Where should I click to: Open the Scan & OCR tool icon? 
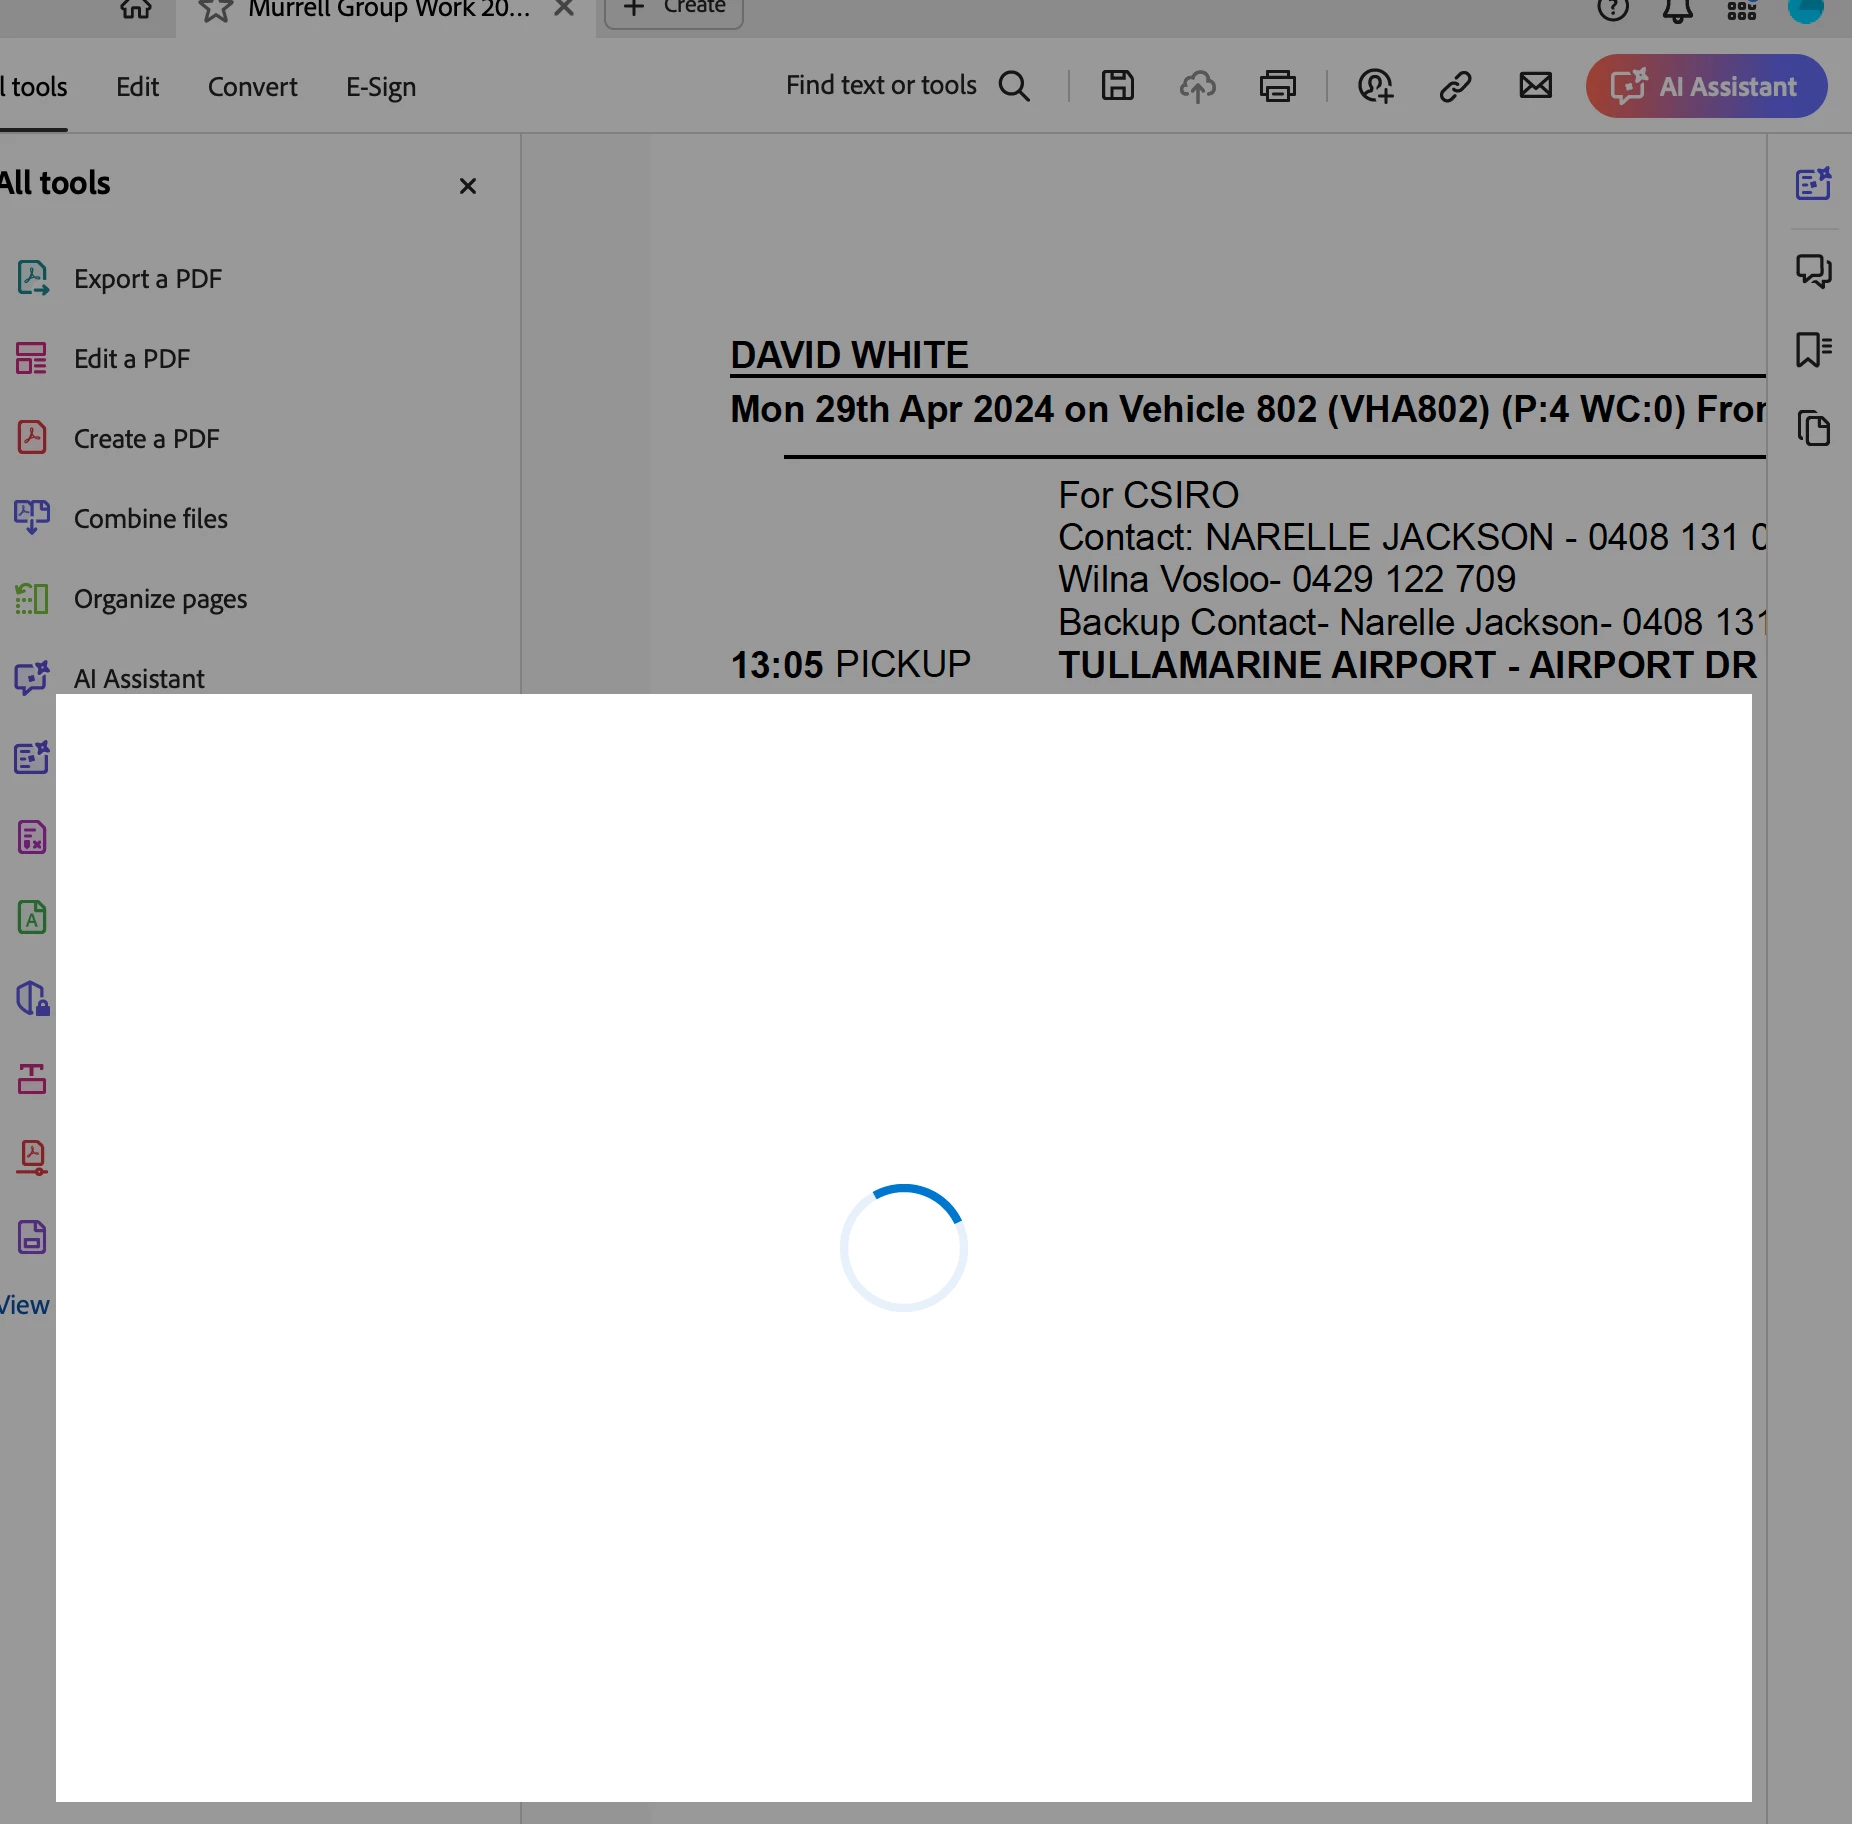(x=32, y=918)
